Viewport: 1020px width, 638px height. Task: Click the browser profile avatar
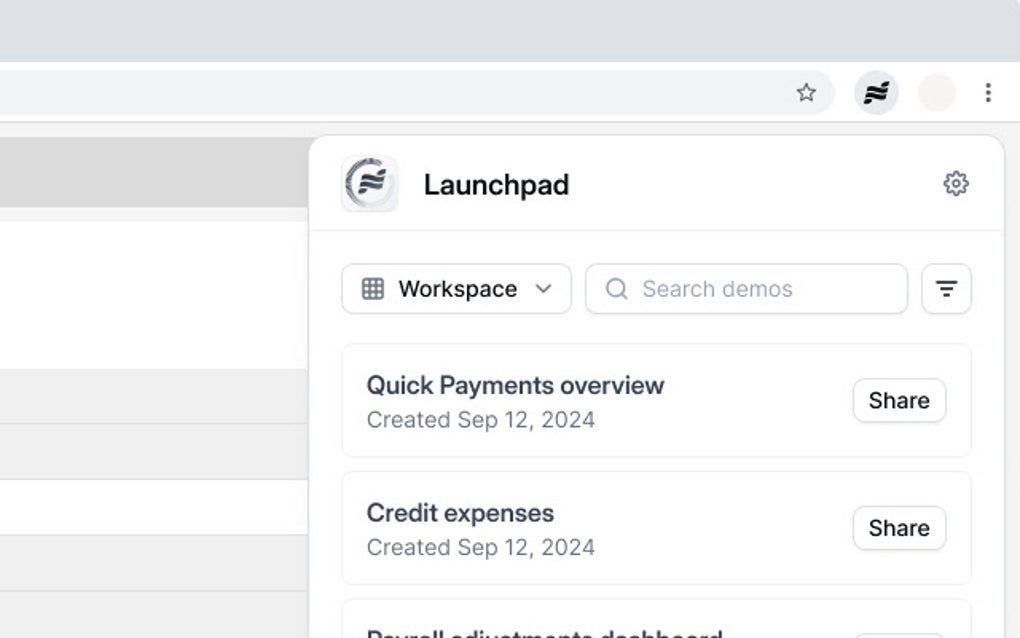[x=937, y=92]
